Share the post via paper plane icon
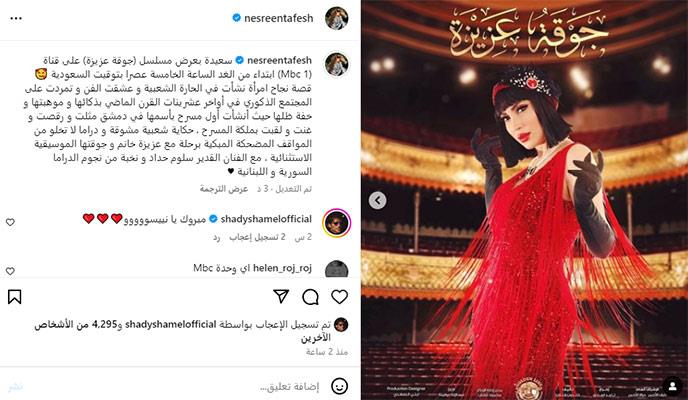The width and height of the screenshot is (688, 400). pyautogui.click(x=281, y=296)
